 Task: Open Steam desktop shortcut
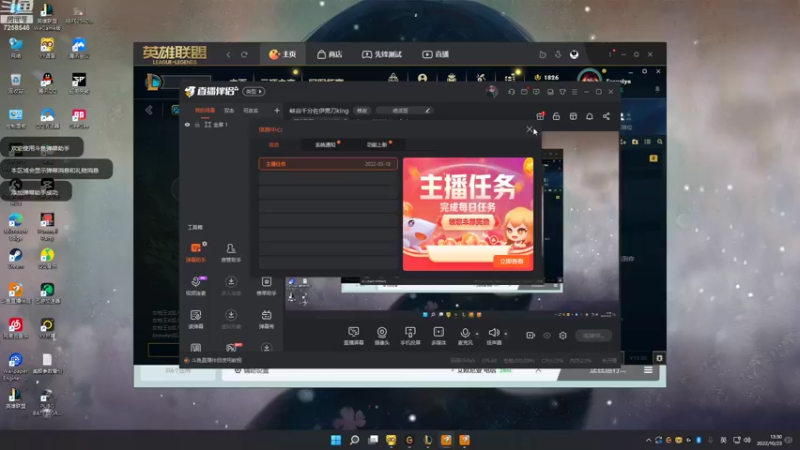click(x=16, y=258)
